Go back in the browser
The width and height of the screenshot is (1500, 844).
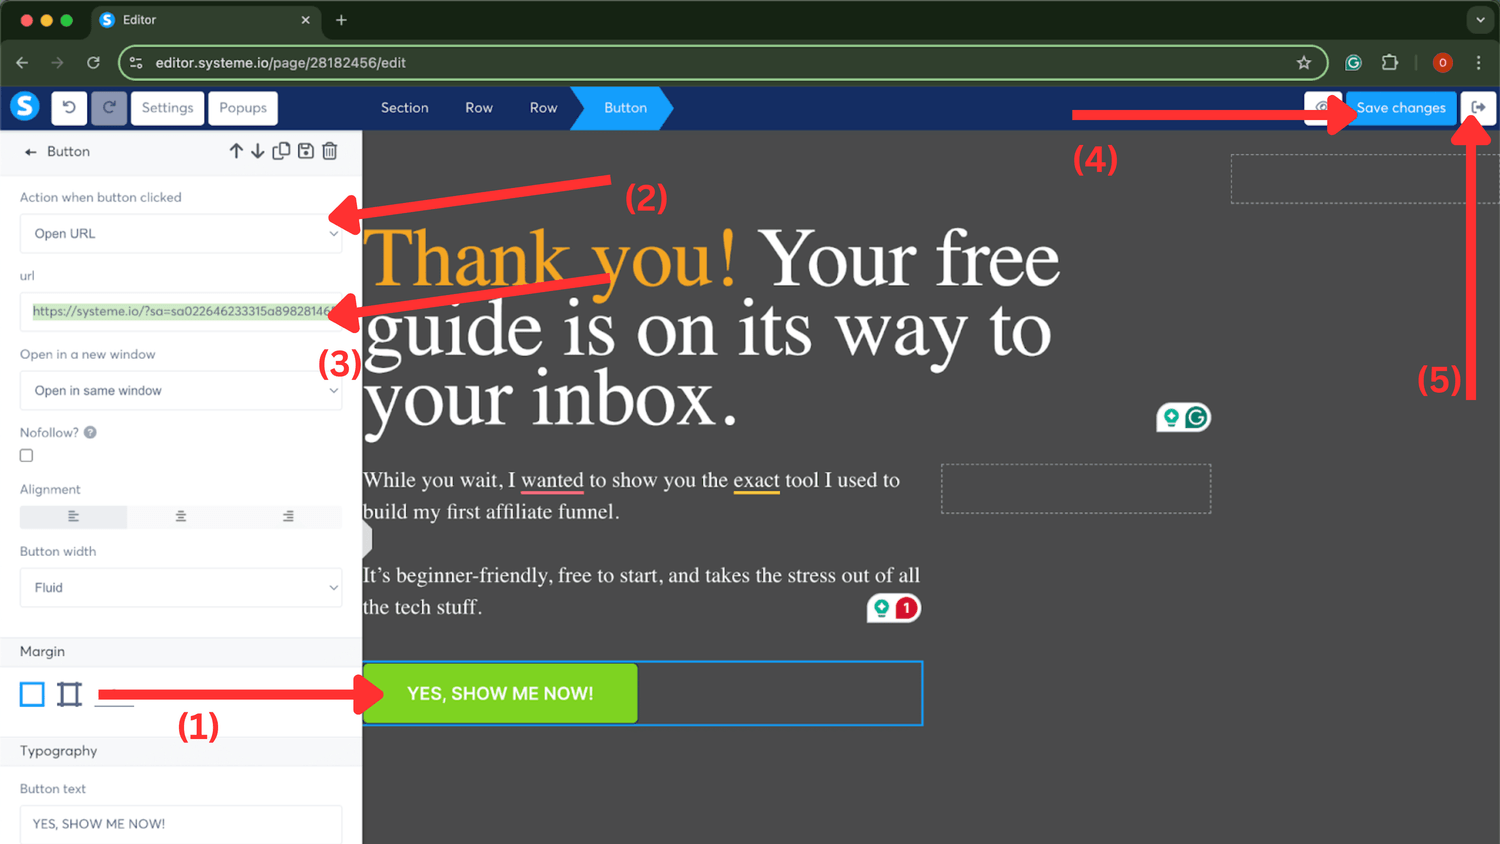pyautogui.click(x=22, y=62)
